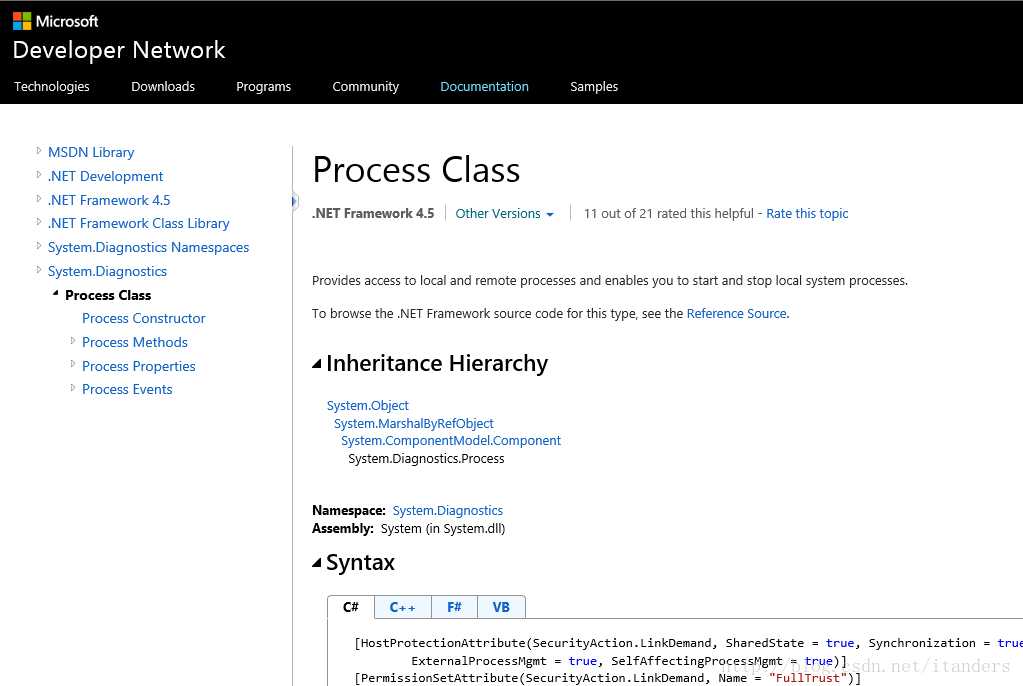1023x686 pixels.
Task: Open the Documentation menu
Action: coord(484,86)
